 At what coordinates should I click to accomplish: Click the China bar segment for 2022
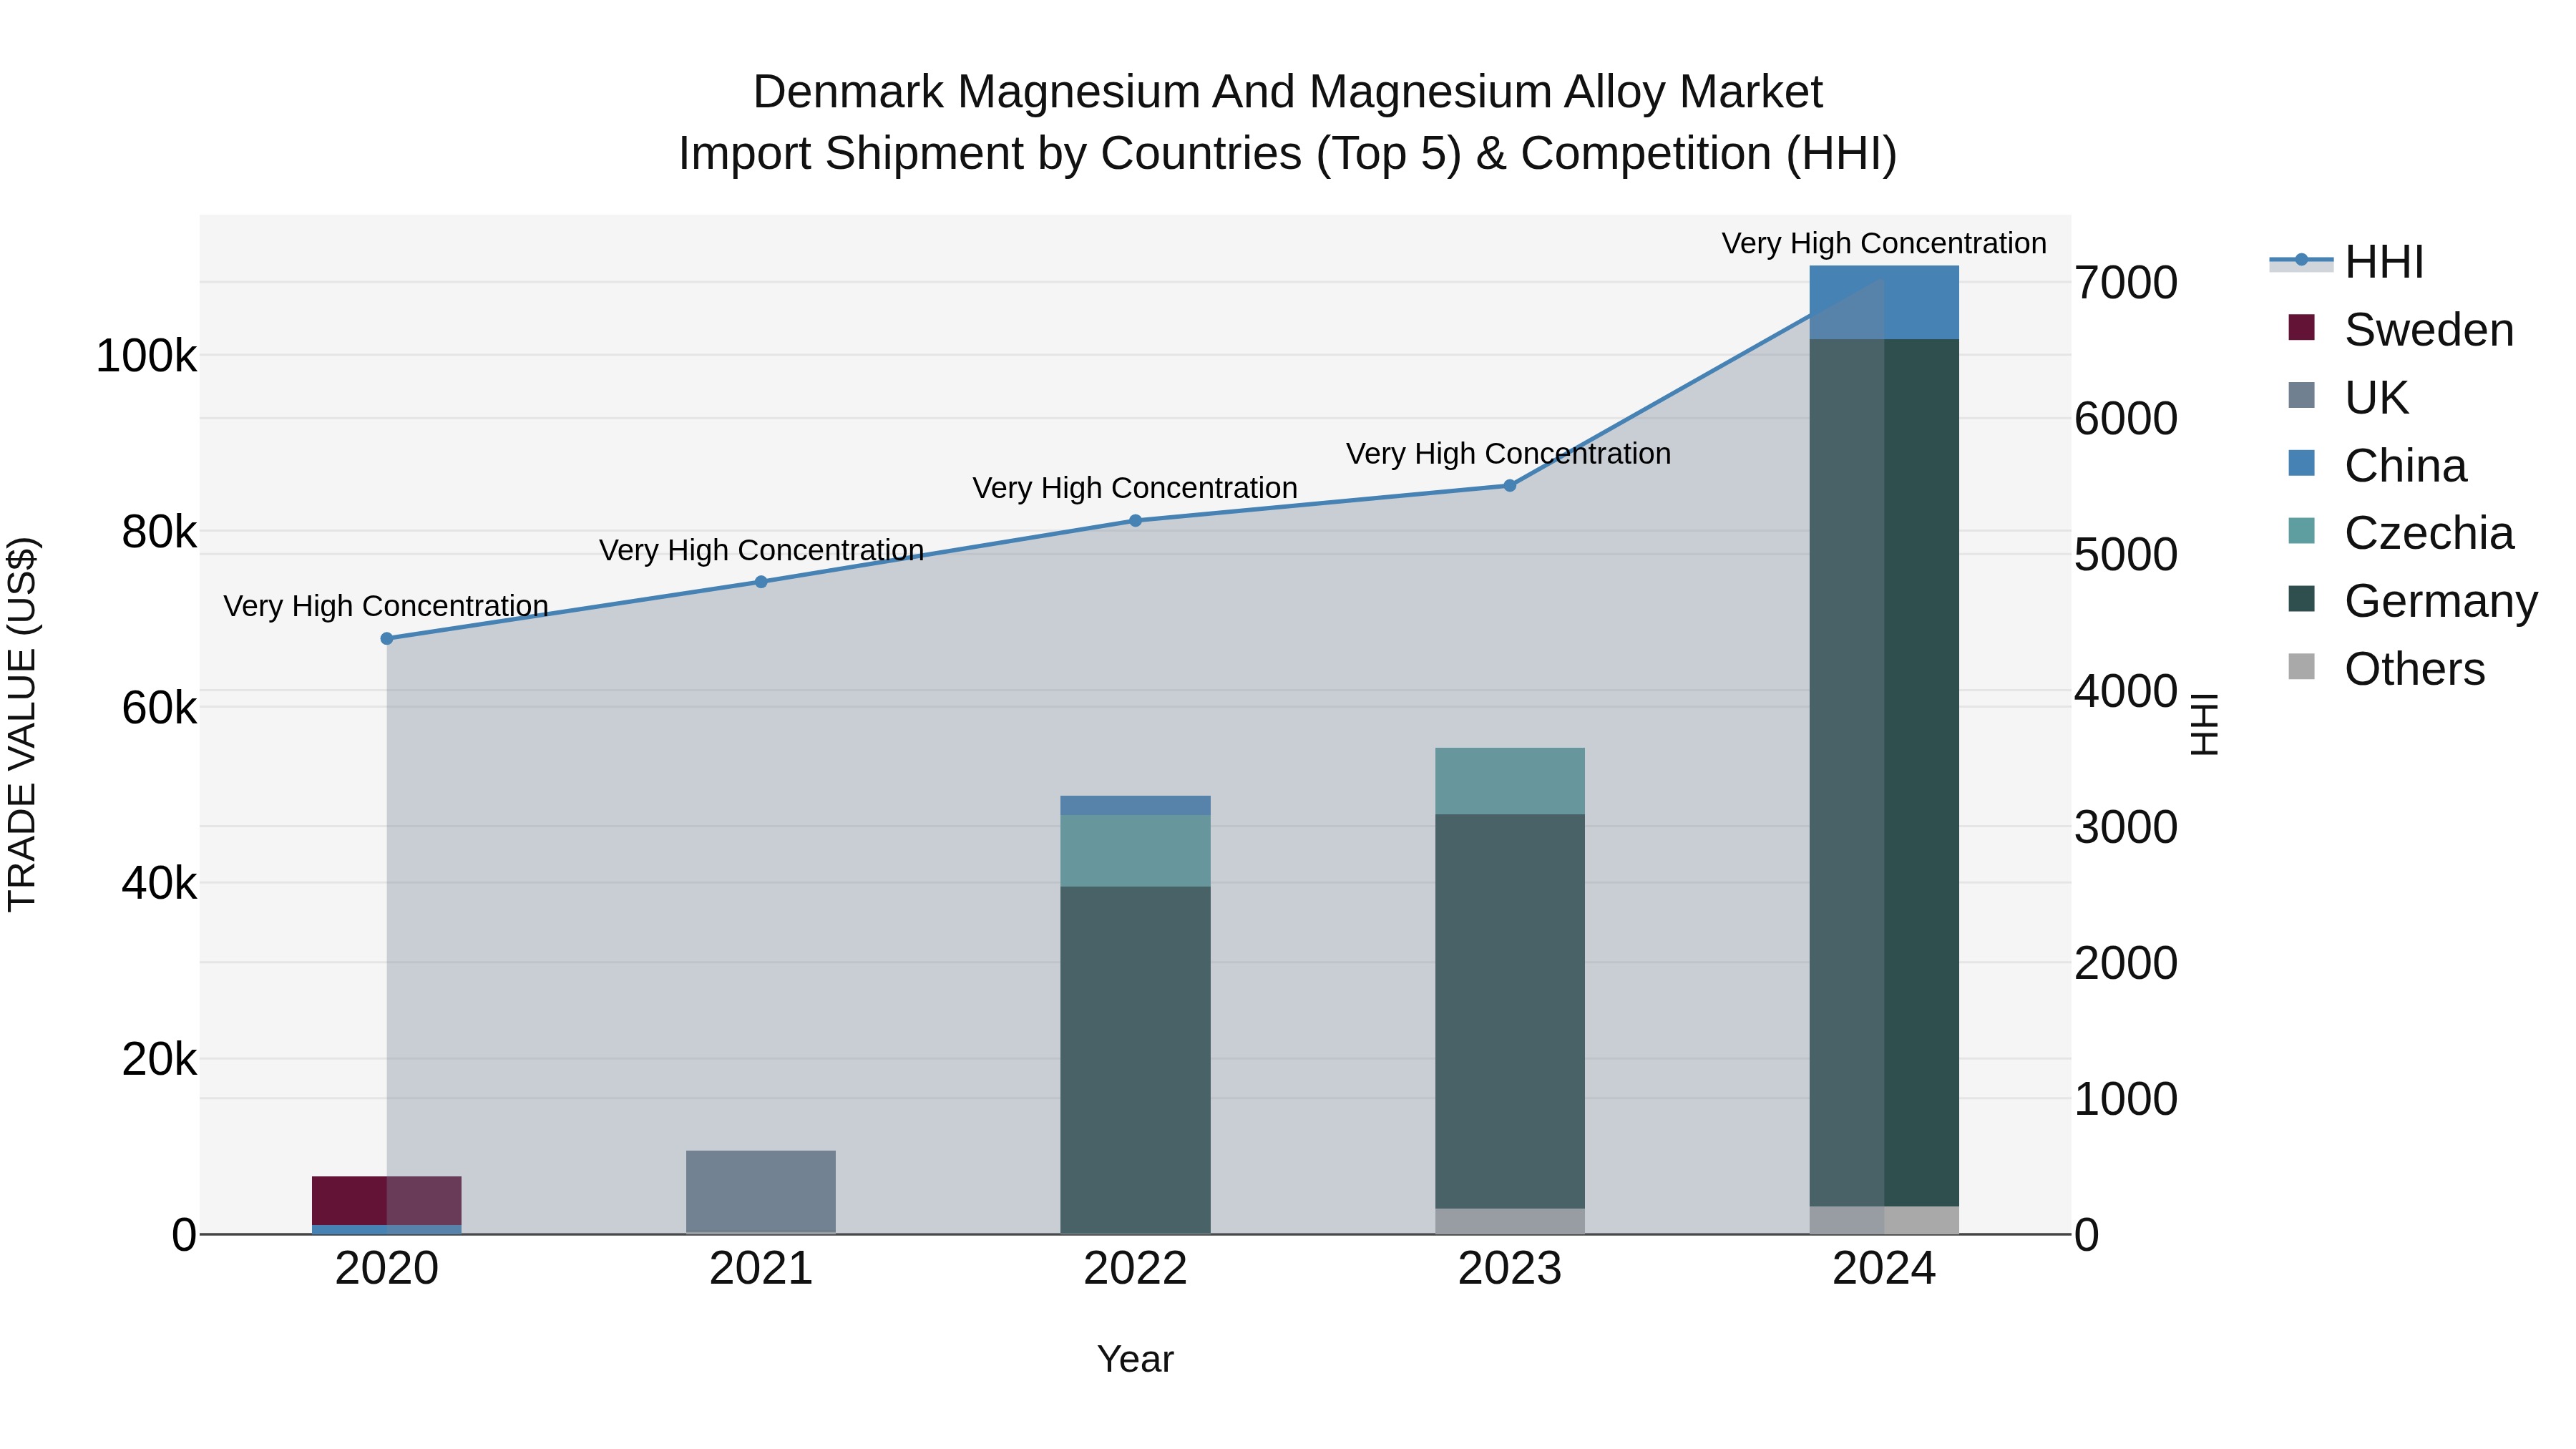pos(1135,806)
